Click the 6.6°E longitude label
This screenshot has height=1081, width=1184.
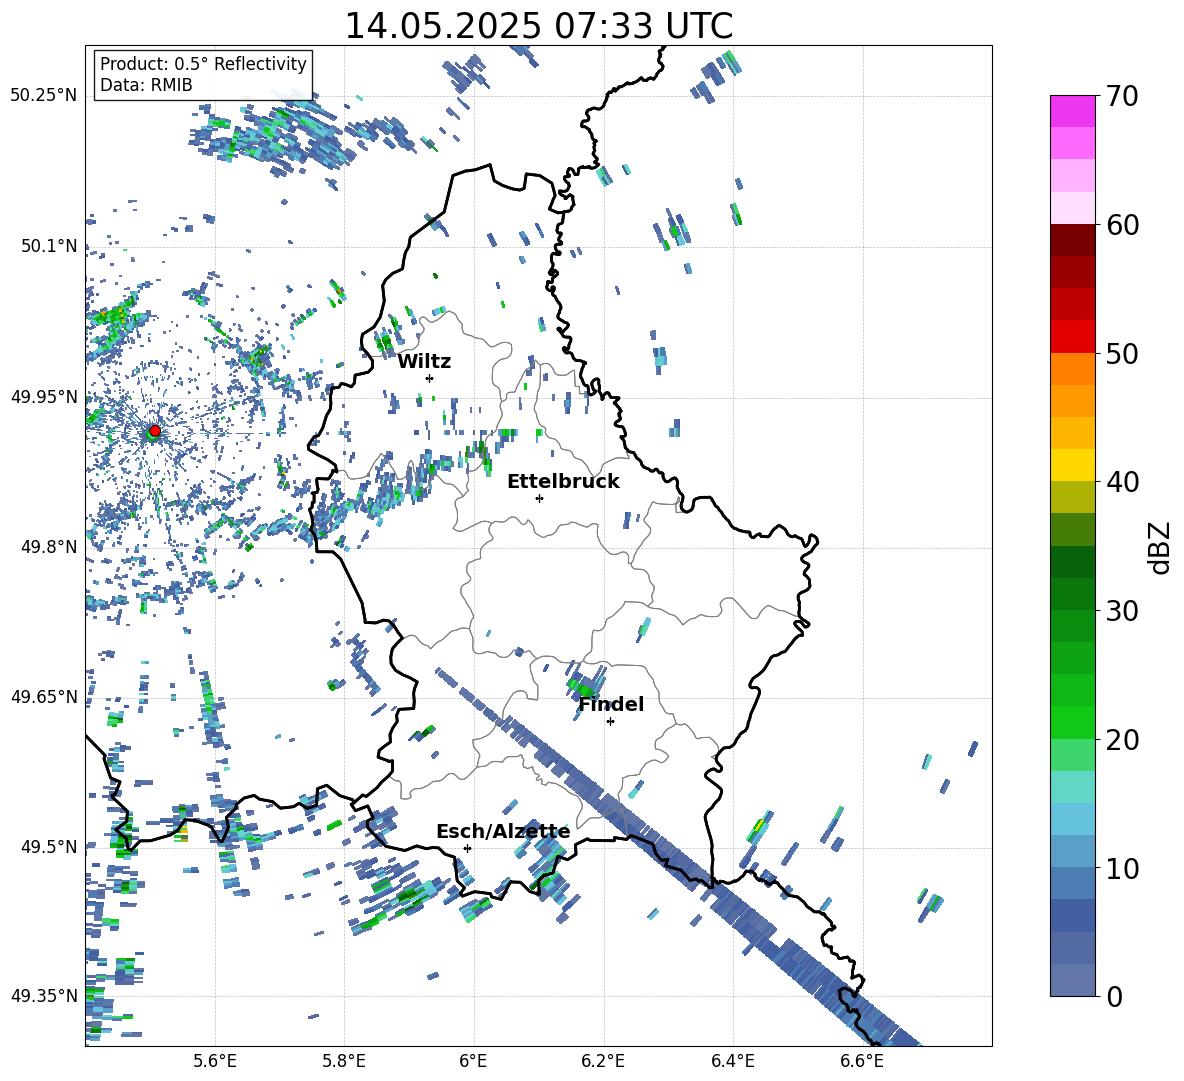[862, 1061]
